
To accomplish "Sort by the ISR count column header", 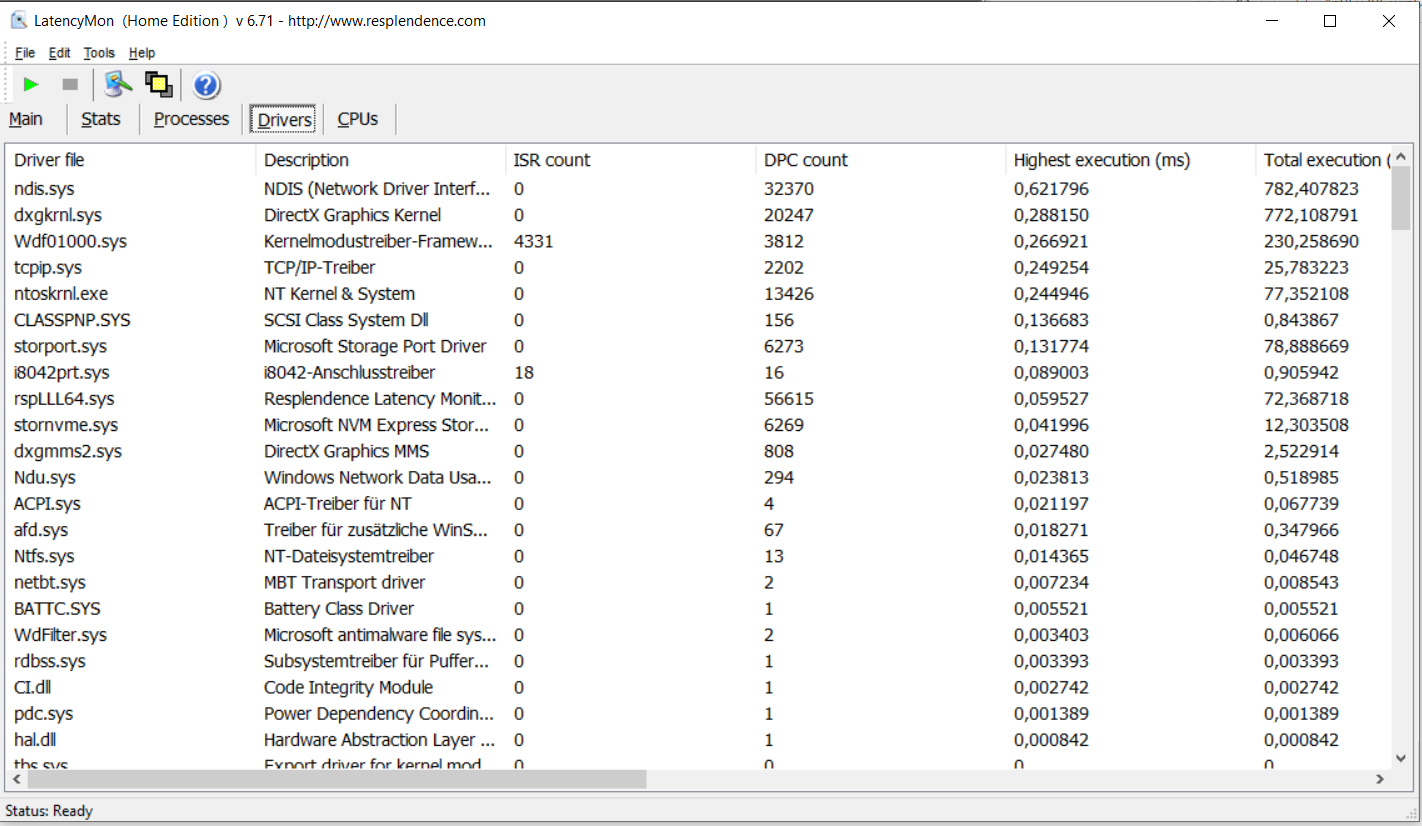I will tap(631, 160).
